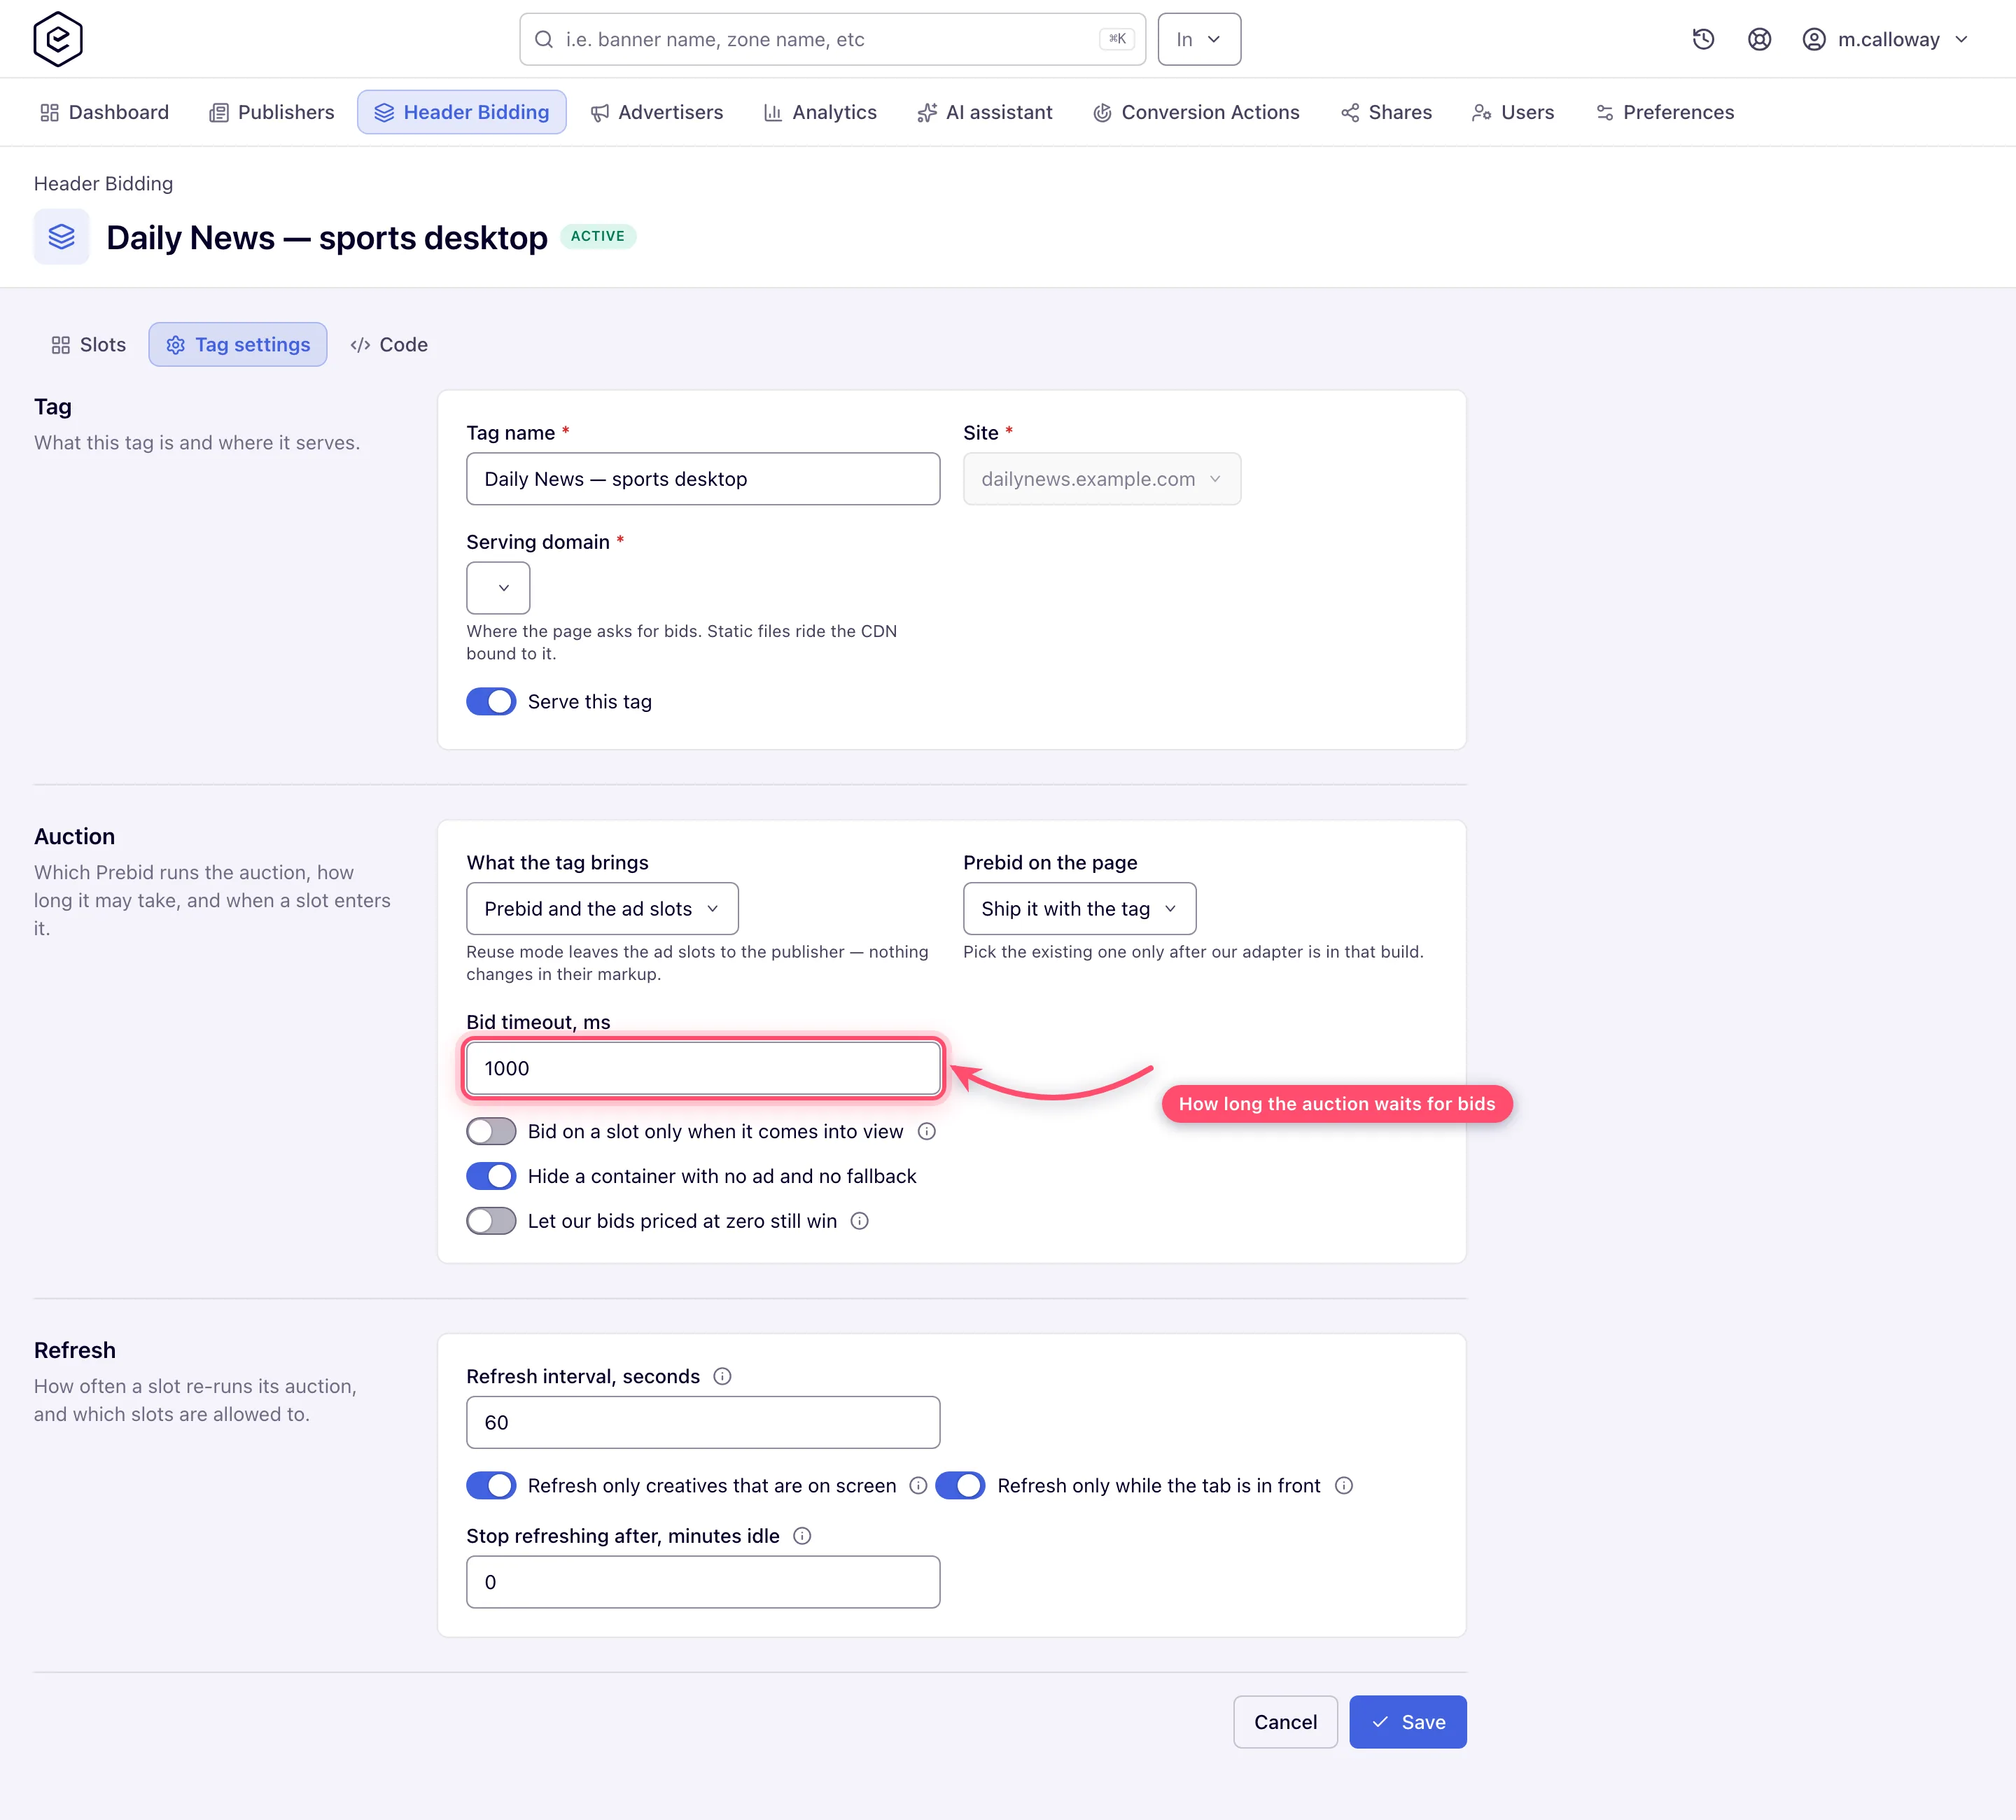Open Dashboard from the nav bar

coord(104,112)
